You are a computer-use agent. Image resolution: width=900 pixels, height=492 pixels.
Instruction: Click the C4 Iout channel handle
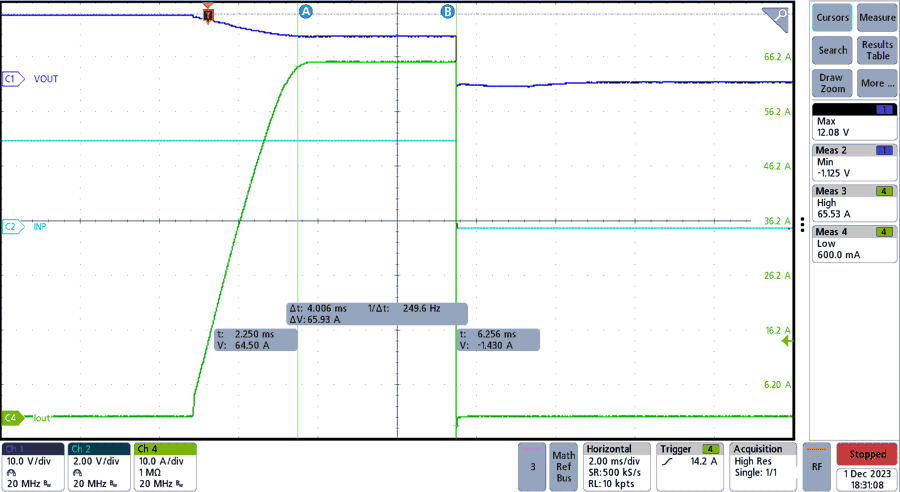click(13, 417)
